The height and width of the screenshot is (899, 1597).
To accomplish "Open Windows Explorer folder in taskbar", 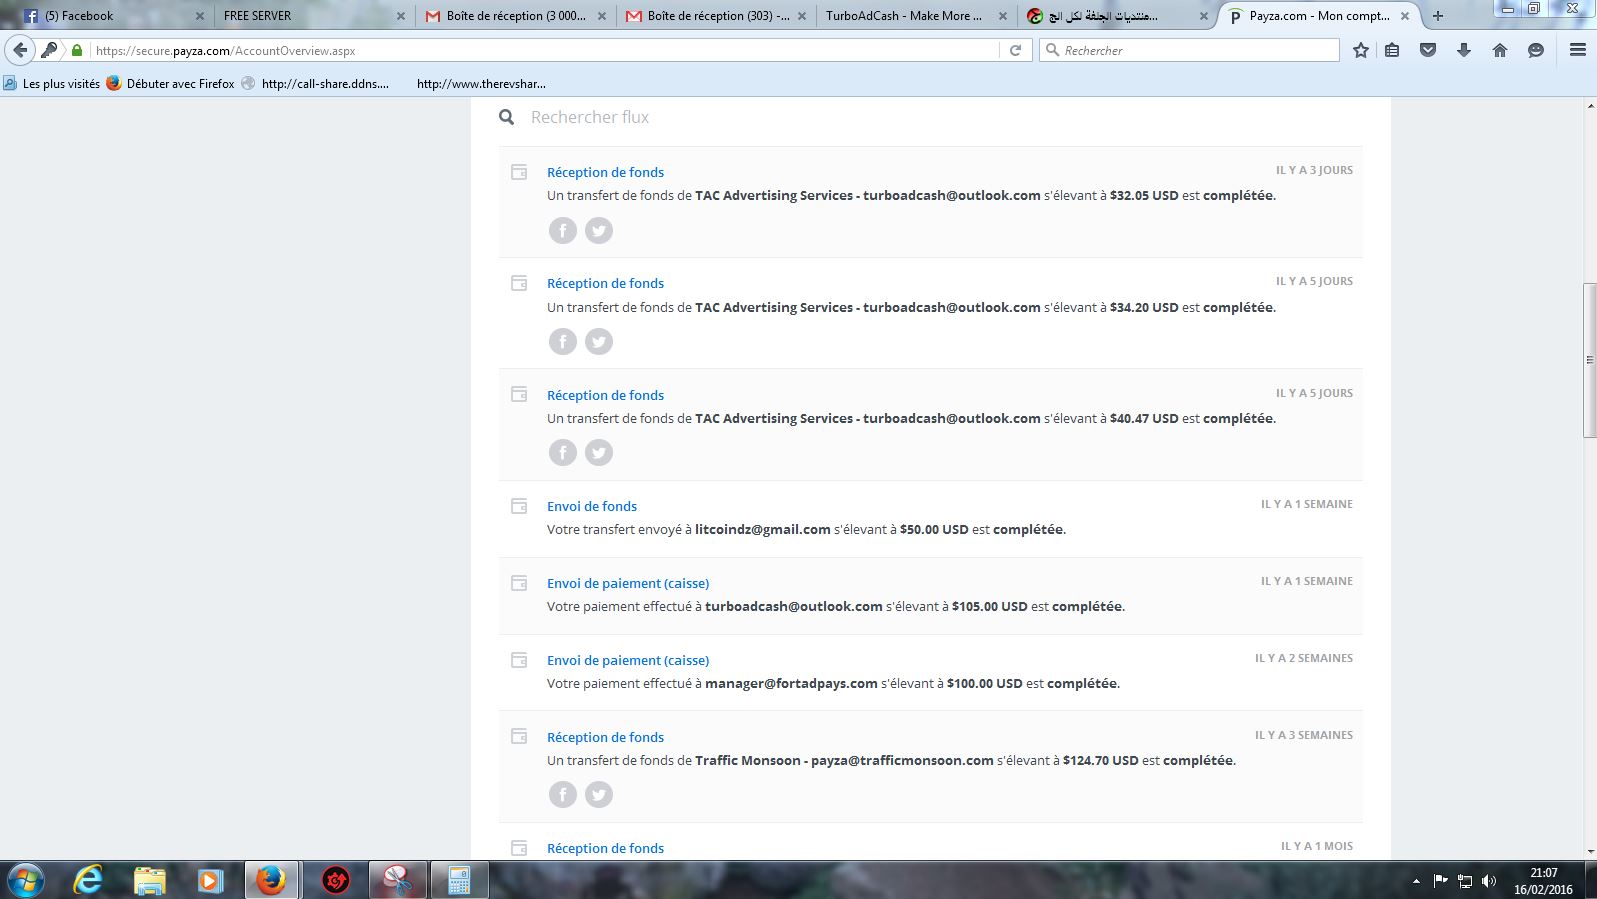I will (x=149, y=880).
